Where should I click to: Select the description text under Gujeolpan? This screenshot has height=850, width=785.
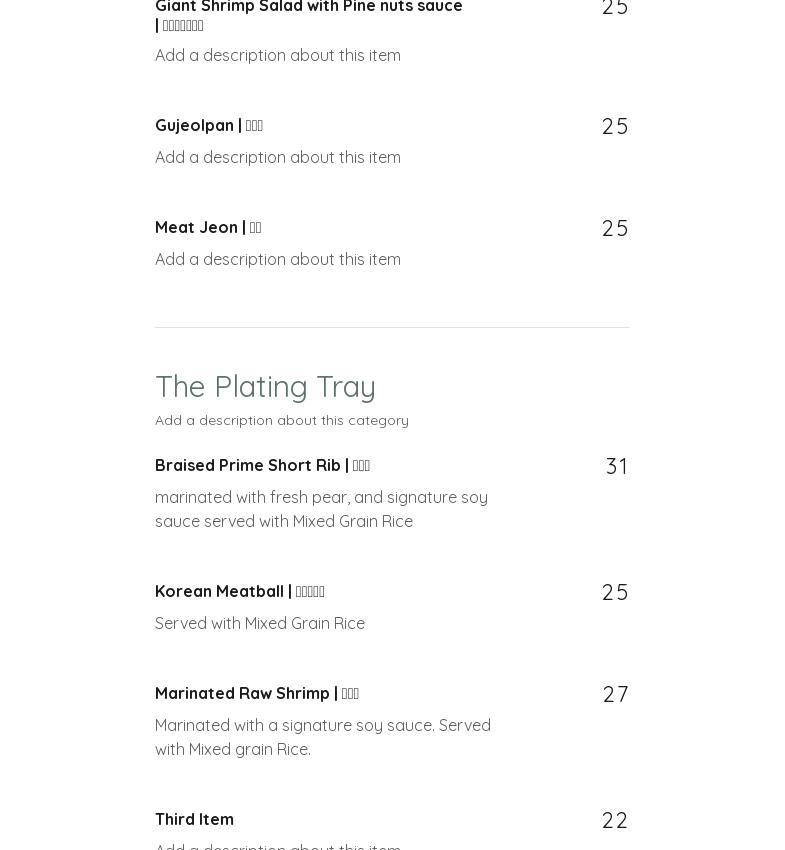(x=277, y=157)
